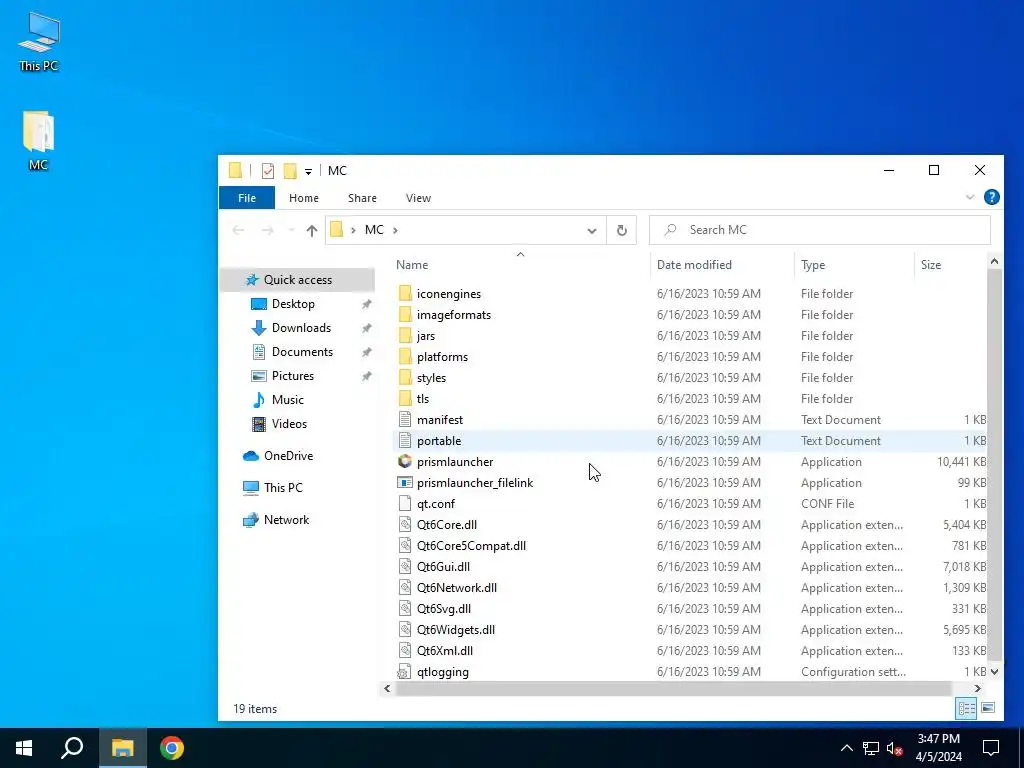Switch to the View ribbon tab
This screenshot has height=768, width=1024.
click(418, 198)
